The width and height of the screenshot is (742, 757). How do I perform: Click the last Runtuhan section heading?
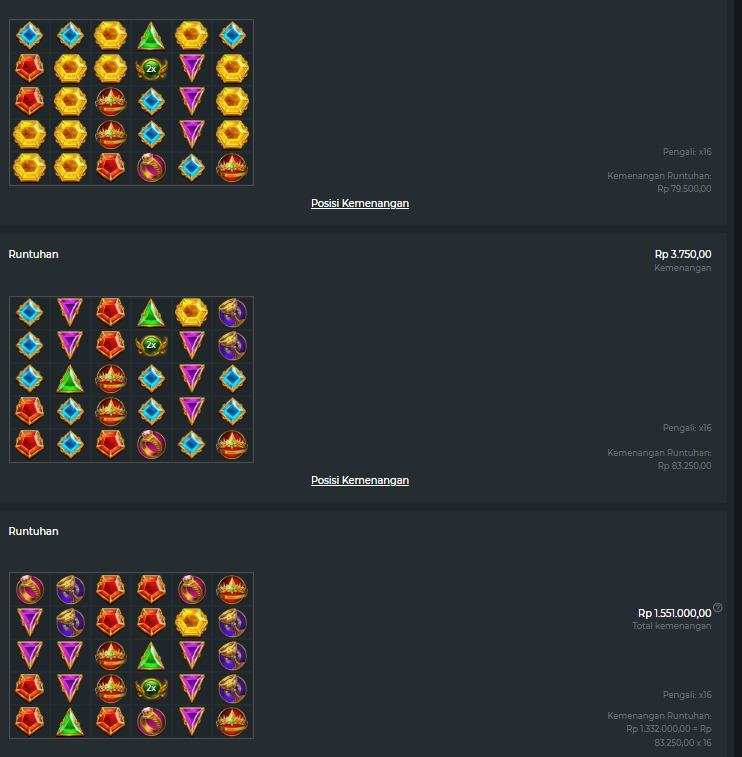click(x=33, y=531)
